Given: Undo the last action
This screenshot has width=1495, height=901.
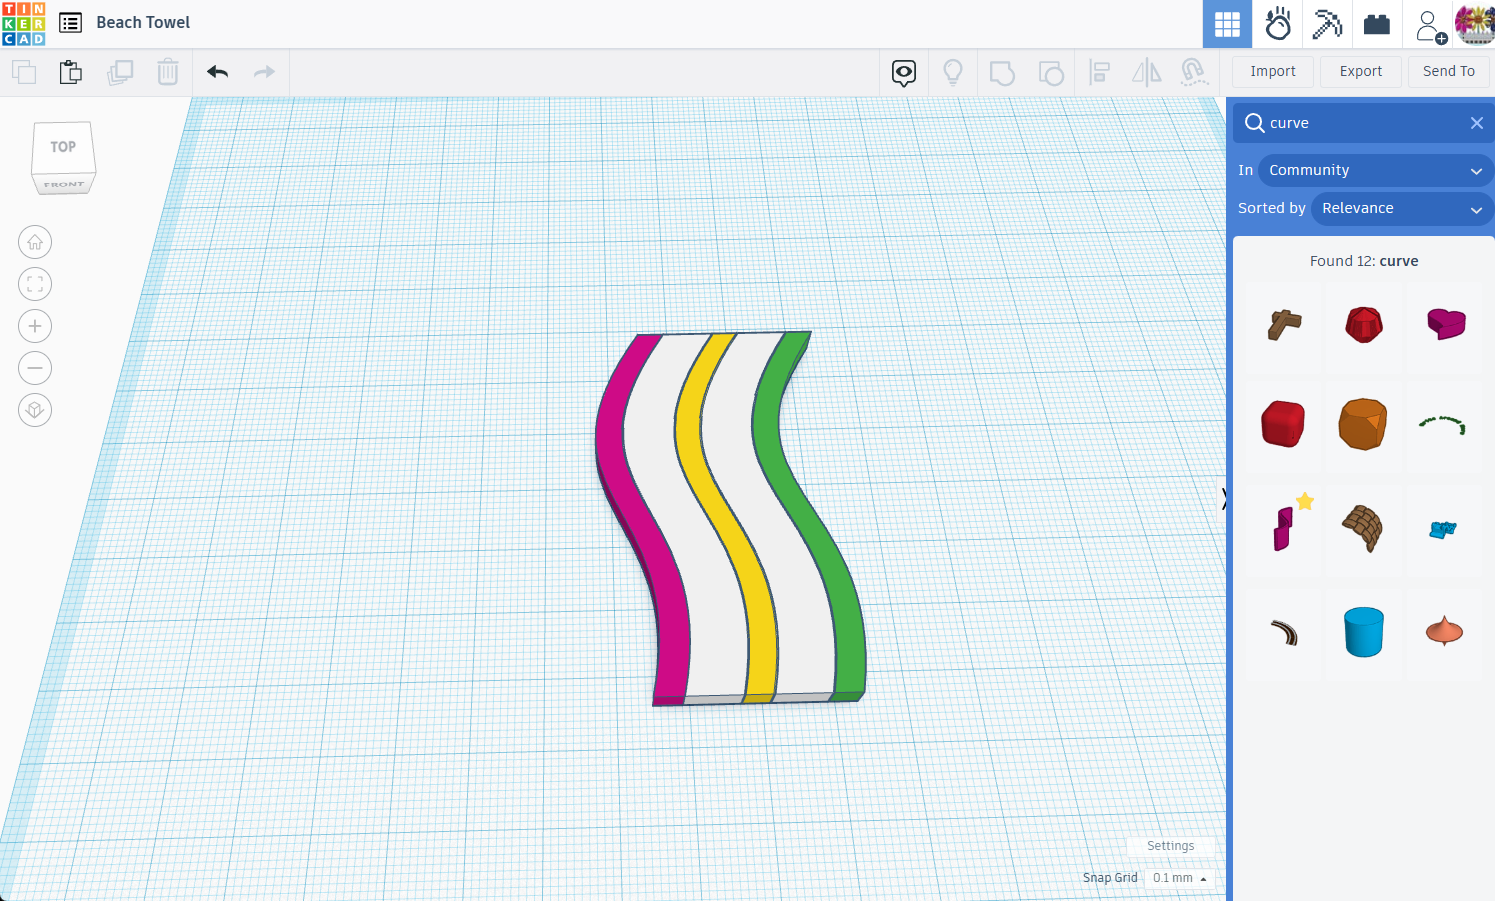Looking at the screenshot, I should click(x=218, y=72).
